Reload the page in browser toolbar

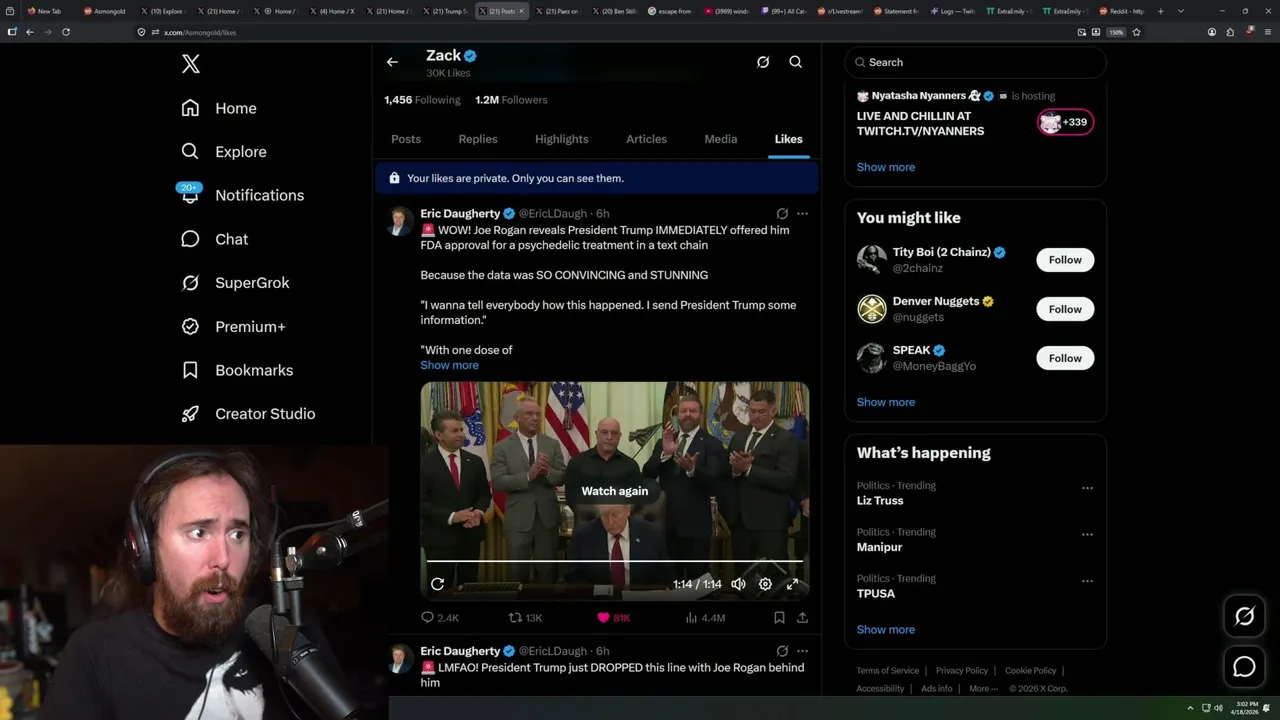[66, 32]
